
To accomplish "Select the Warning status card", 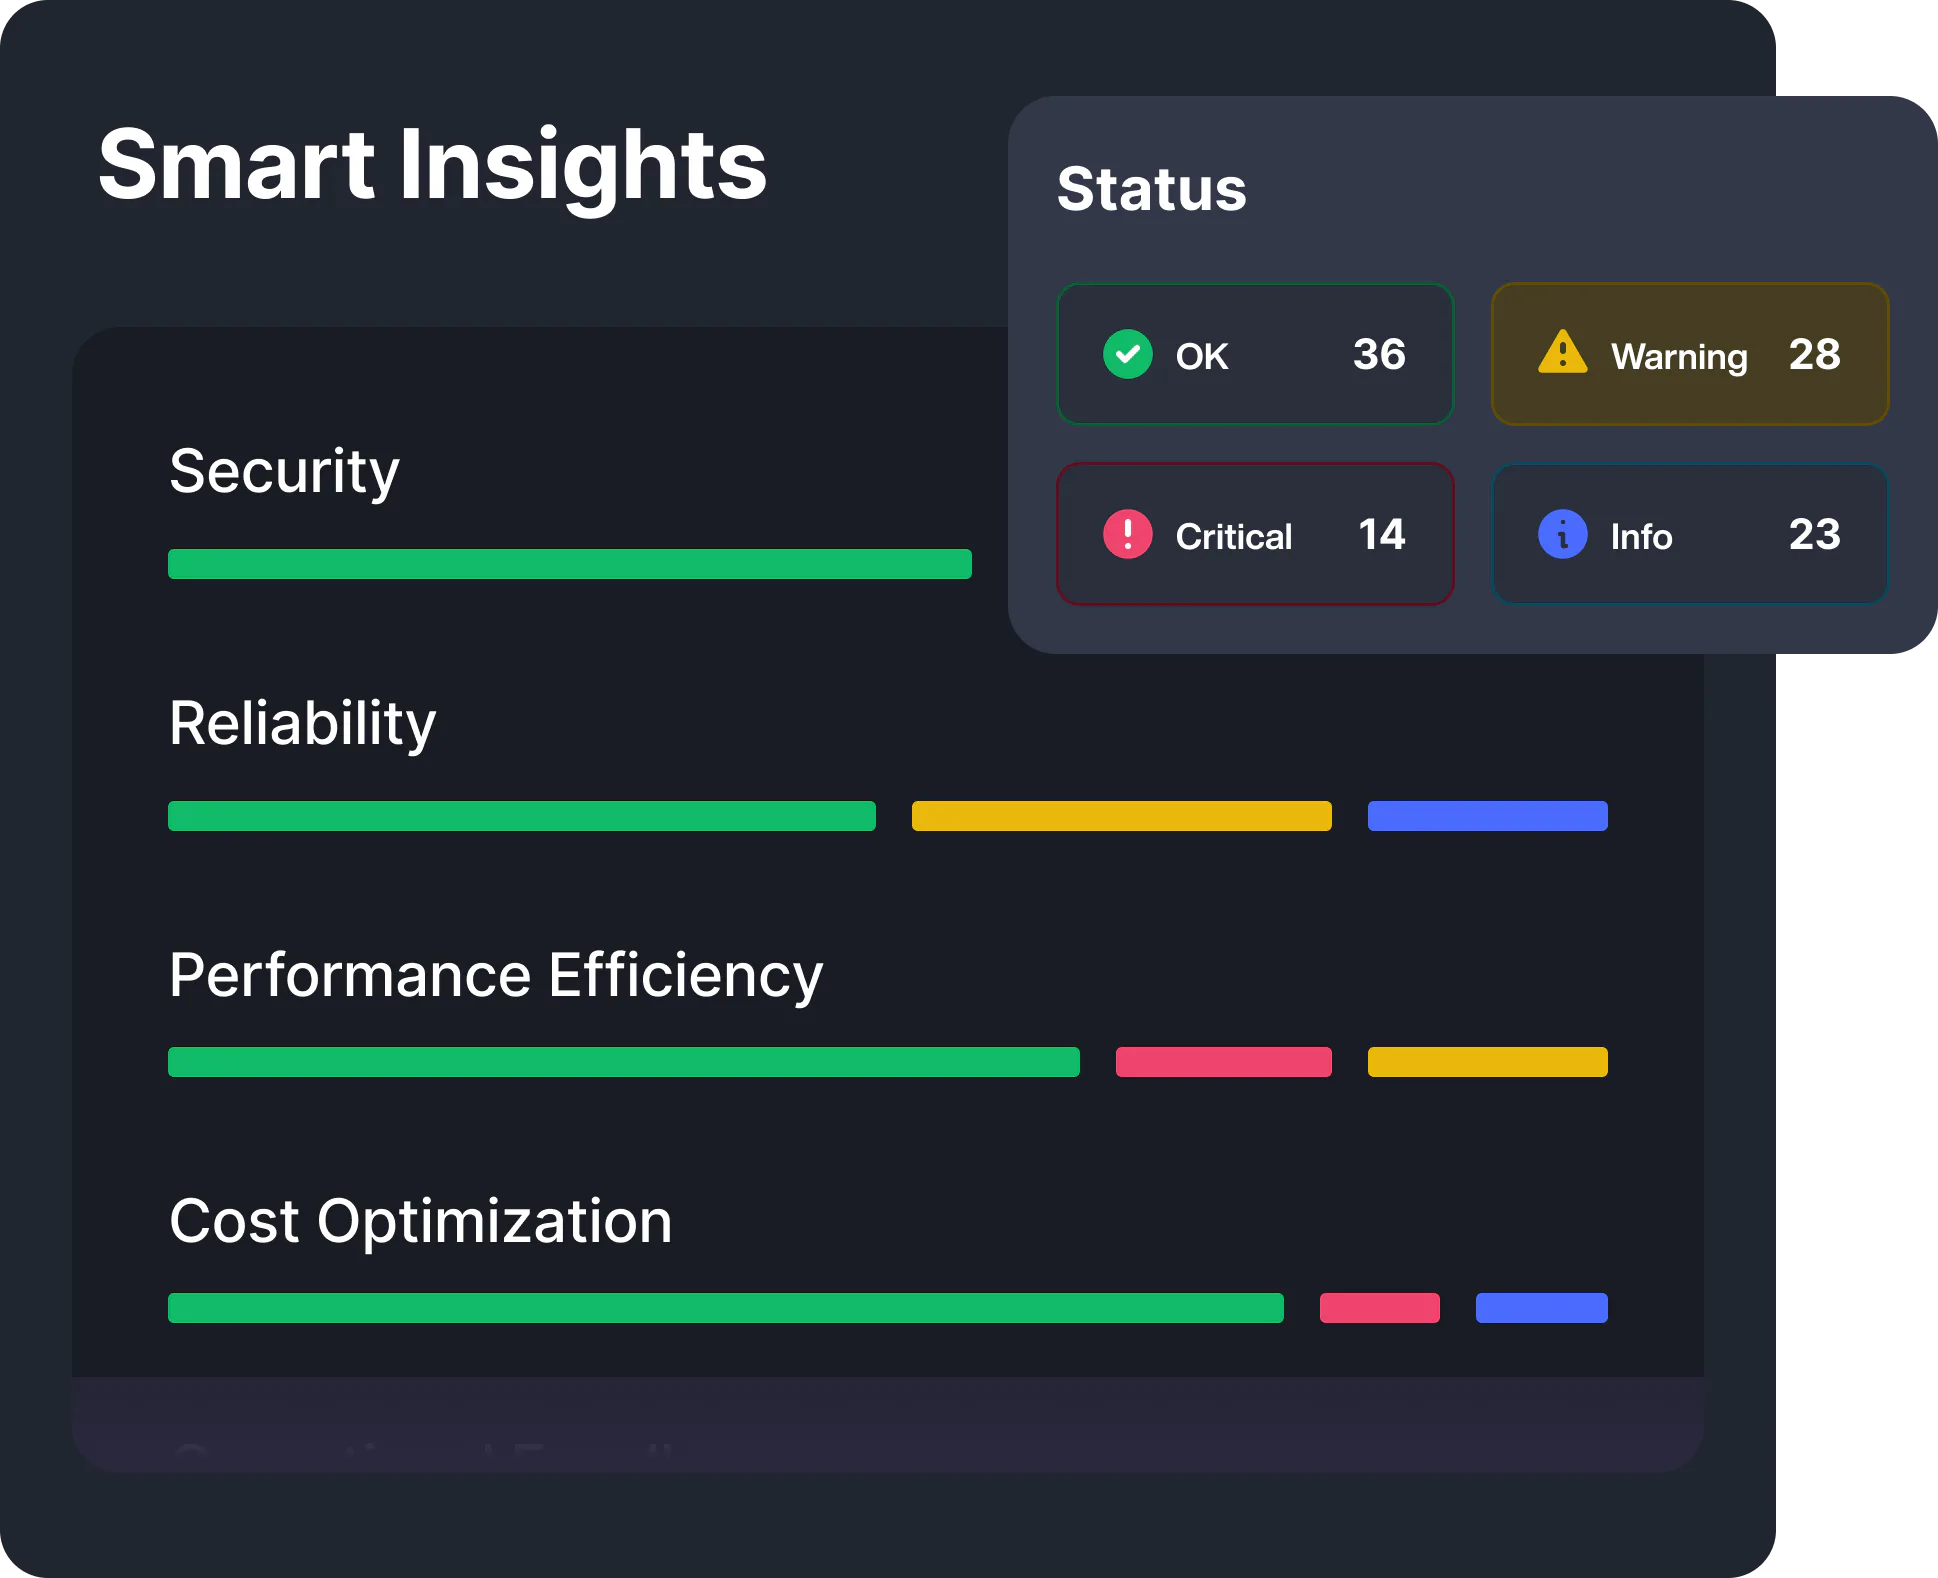I will pos(1690,354).
